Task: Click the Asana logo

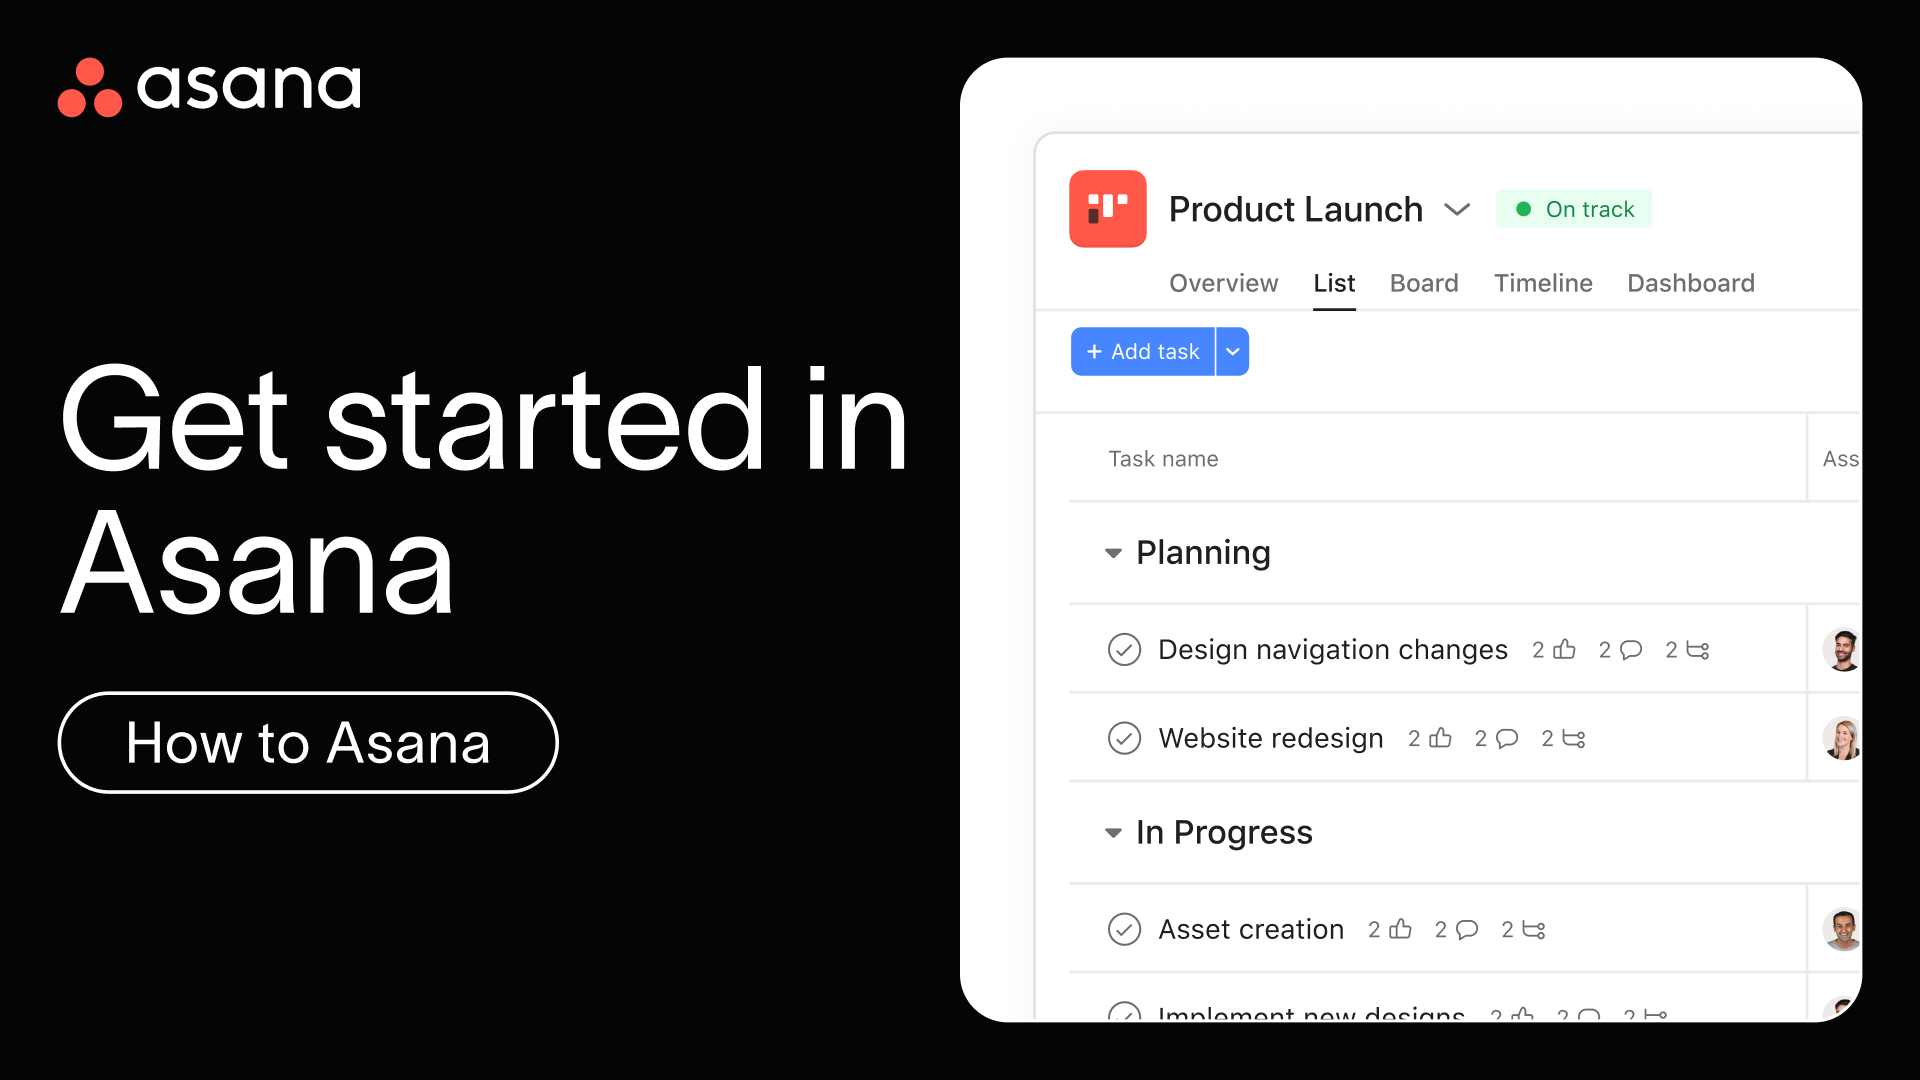Action: tap(209, 87)
